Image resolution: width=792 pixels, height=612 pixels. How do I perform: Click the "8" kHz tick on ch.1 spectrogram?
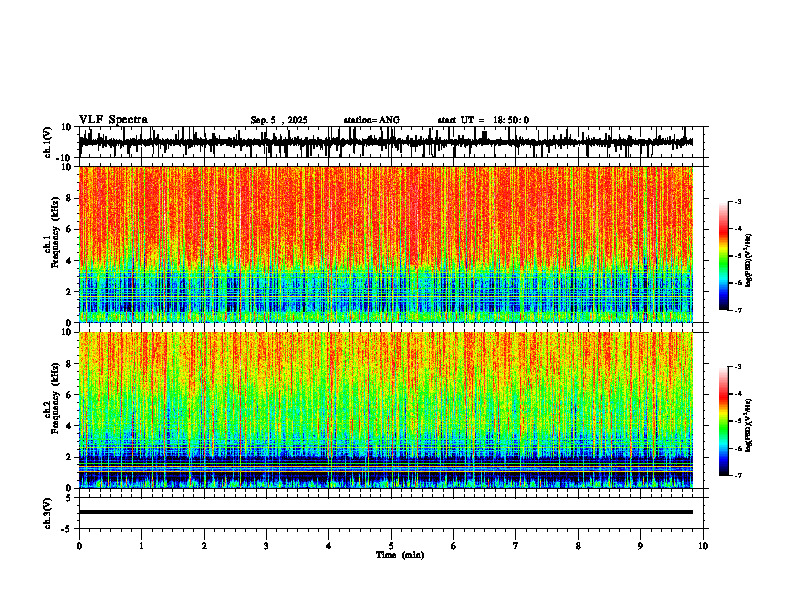click(x=70, y=198)
